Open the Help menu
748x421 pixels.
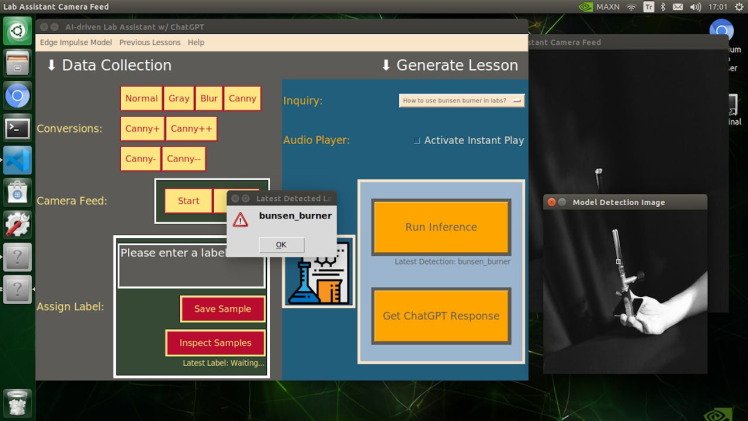coord(196,42)
